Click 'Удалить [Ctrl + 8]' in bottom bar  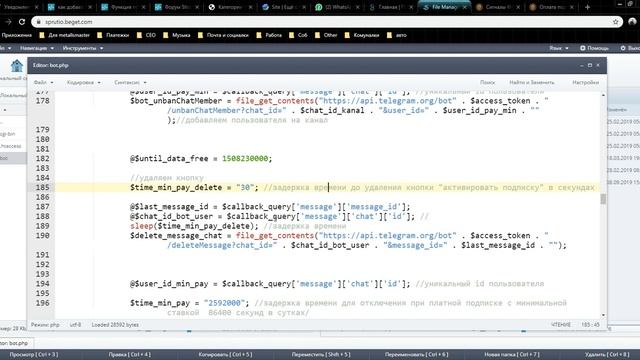[x=607, y=355]
